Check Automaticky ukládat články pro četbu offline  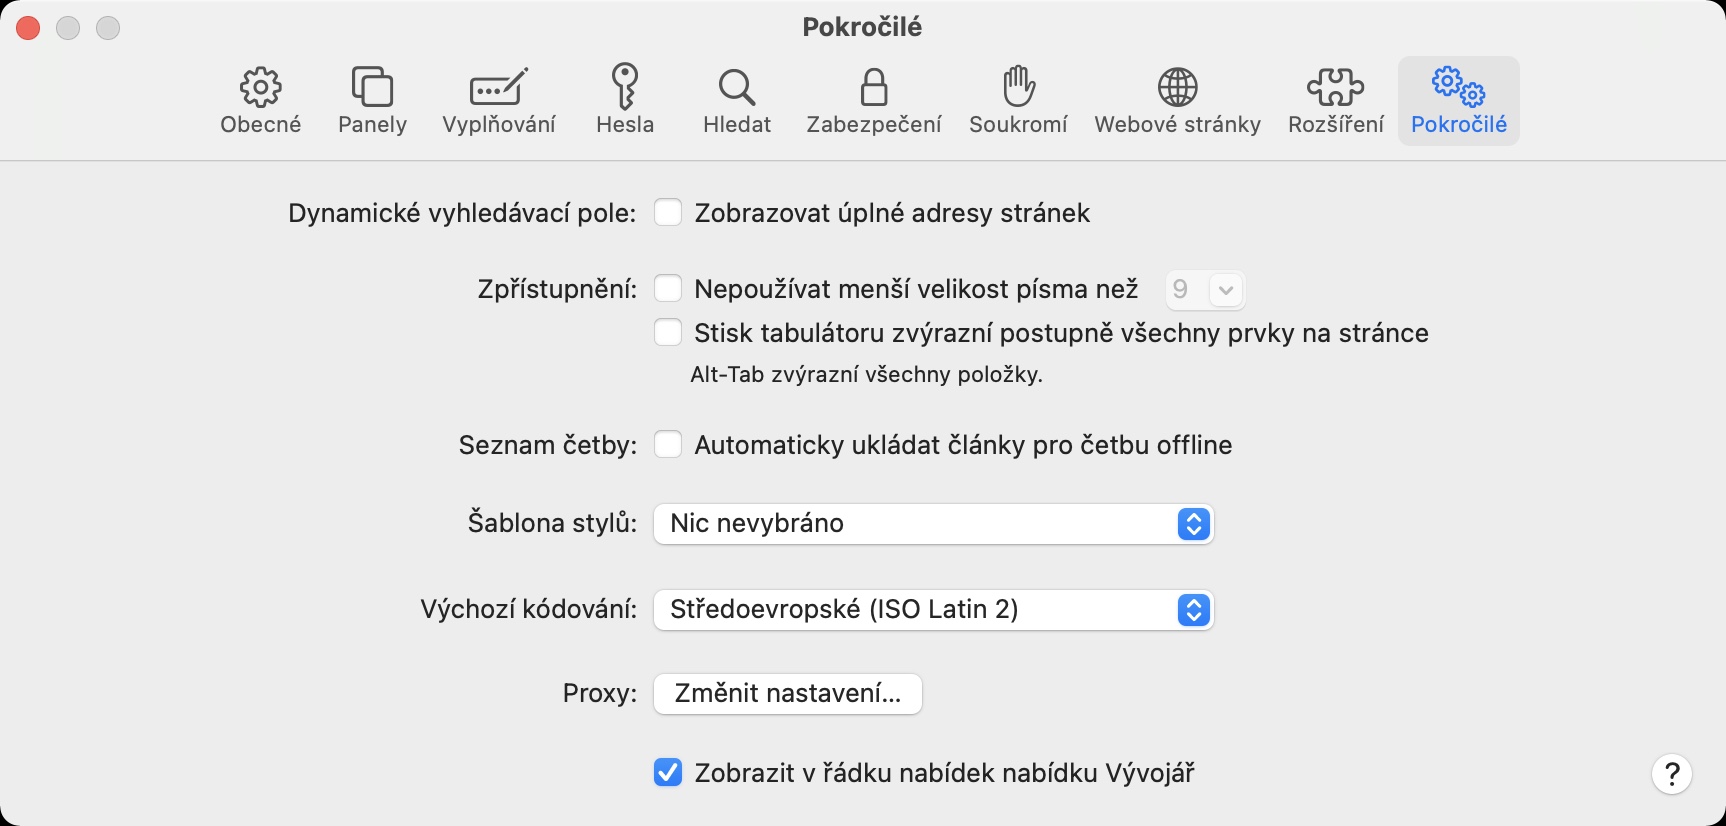tap(668, 445)
